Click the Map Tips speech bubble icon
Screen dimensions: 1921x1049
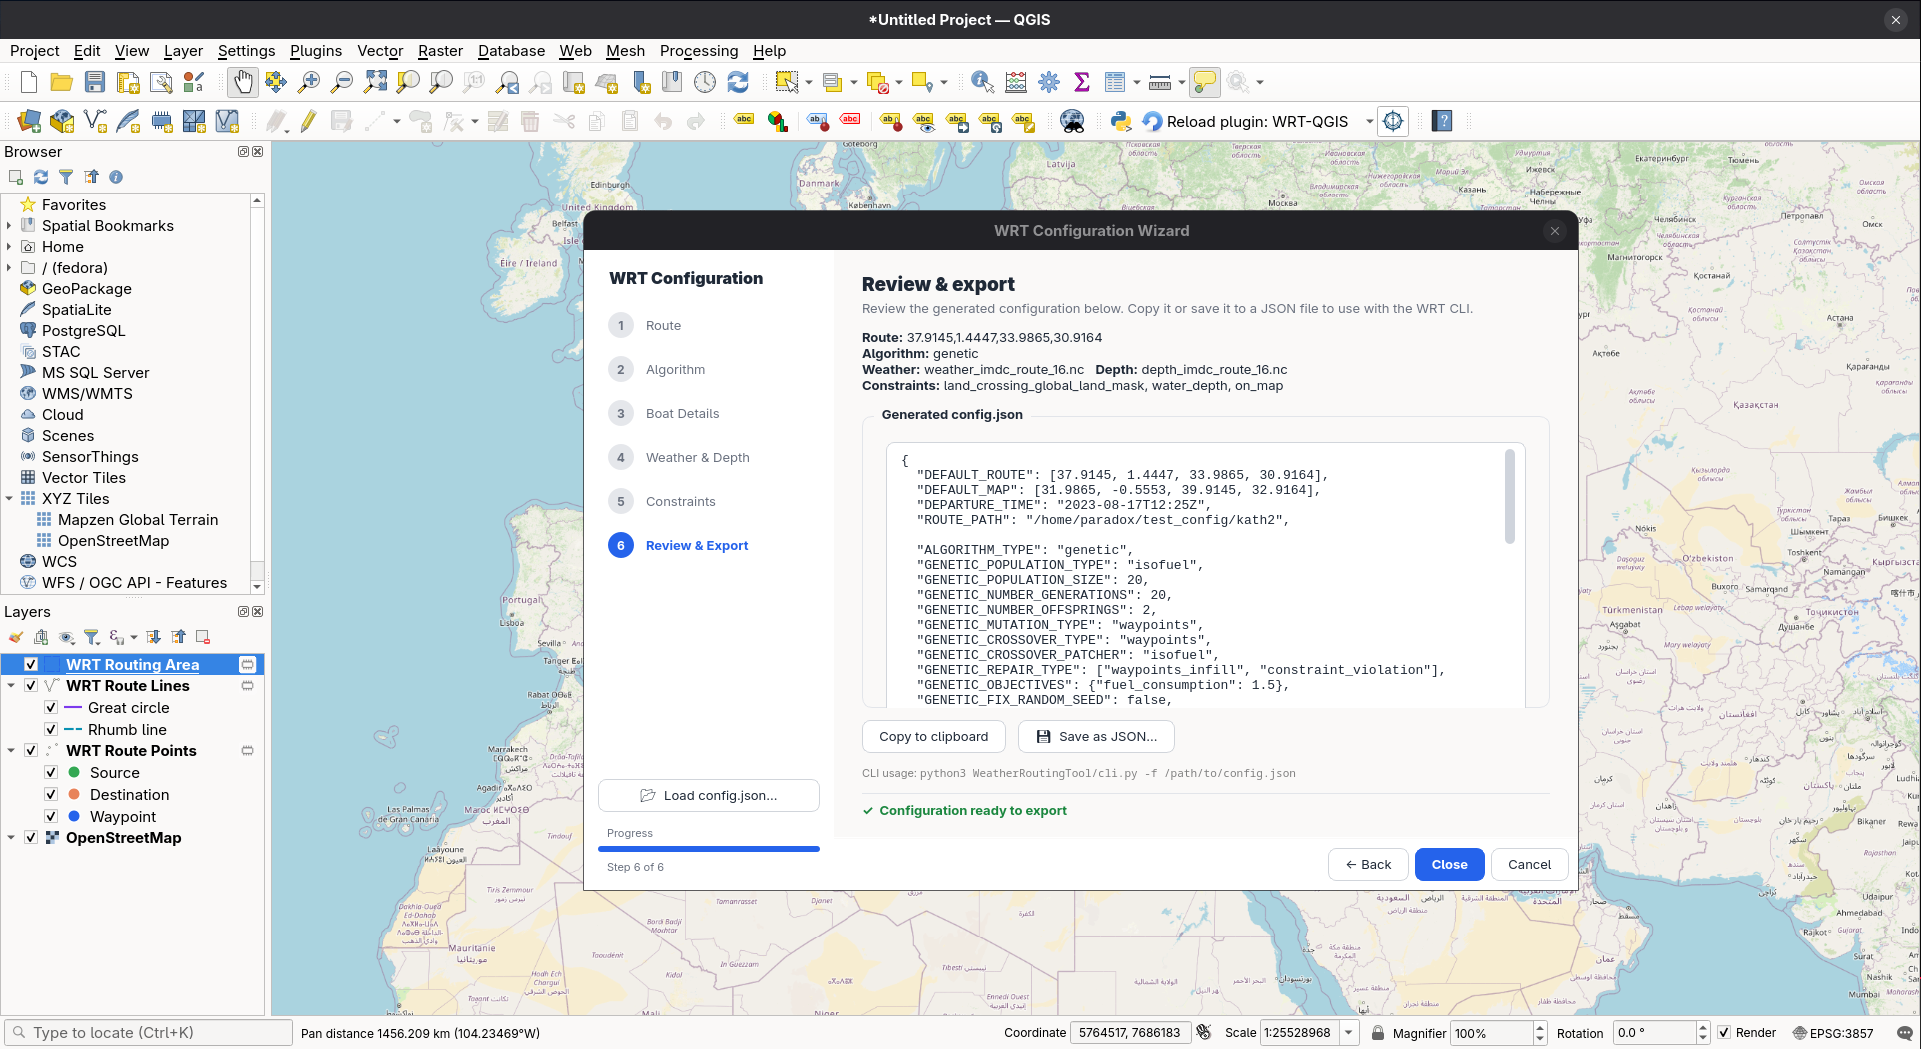[x=1205, y=82]
